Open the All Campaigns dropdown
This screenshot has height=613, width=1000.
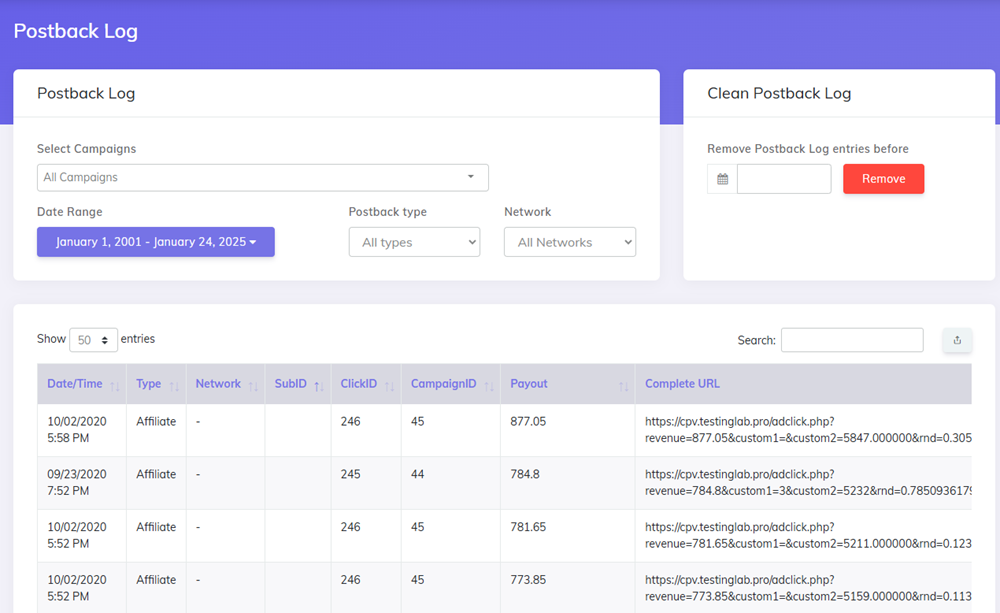point(262,177)
